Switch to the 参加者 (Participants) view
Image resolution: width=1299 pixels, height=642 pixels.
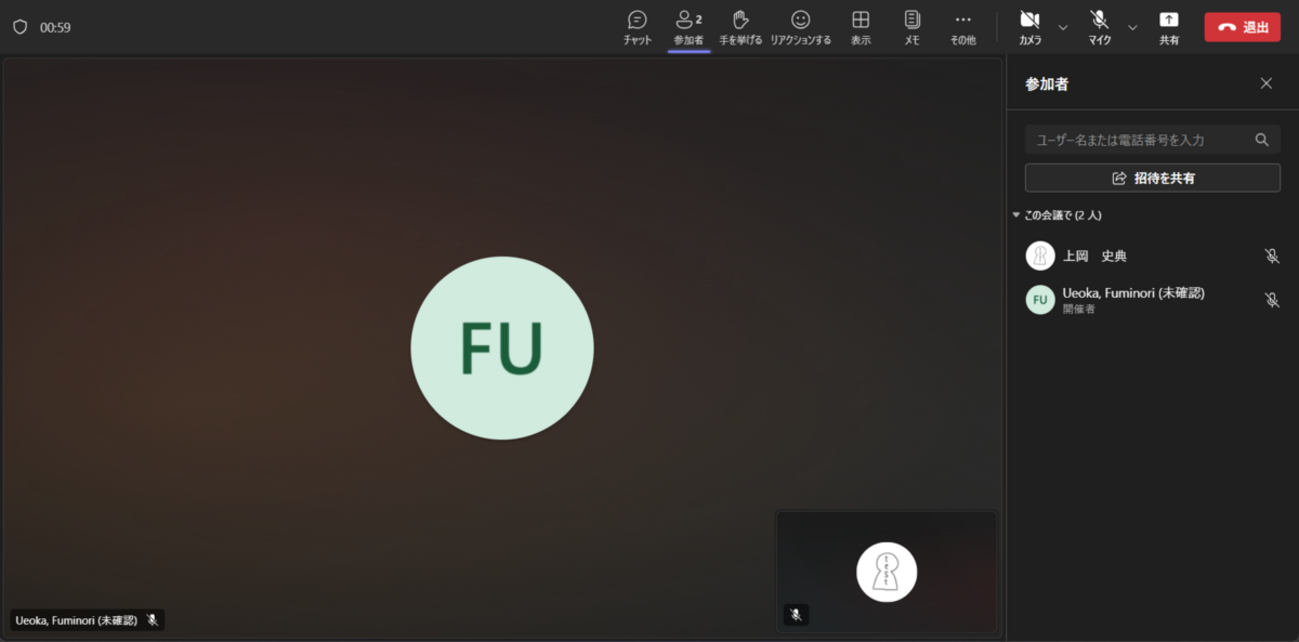pos(687,27)
